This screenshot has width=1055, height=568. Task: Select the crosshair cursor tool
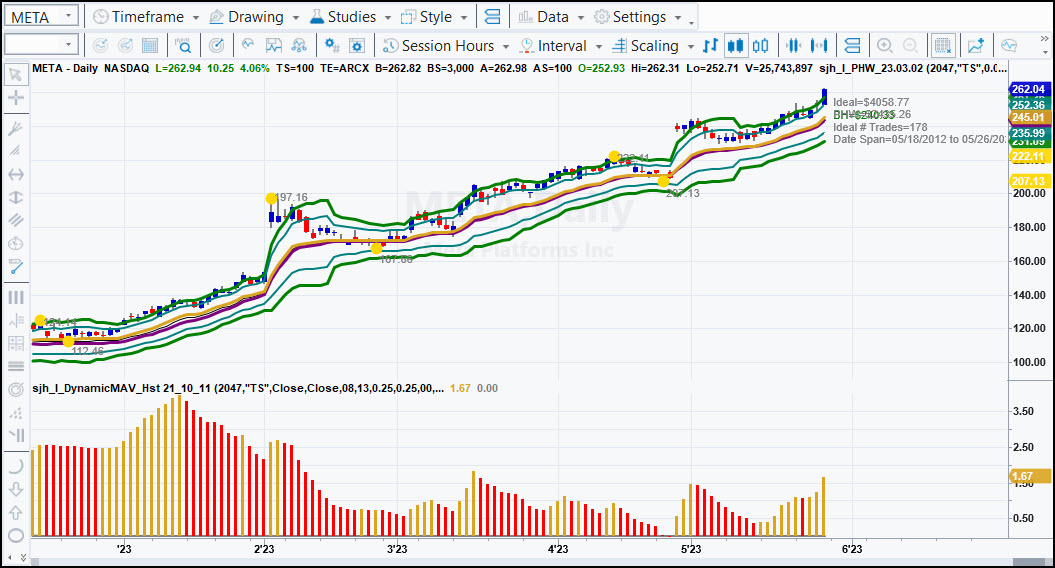coord(15,98)
